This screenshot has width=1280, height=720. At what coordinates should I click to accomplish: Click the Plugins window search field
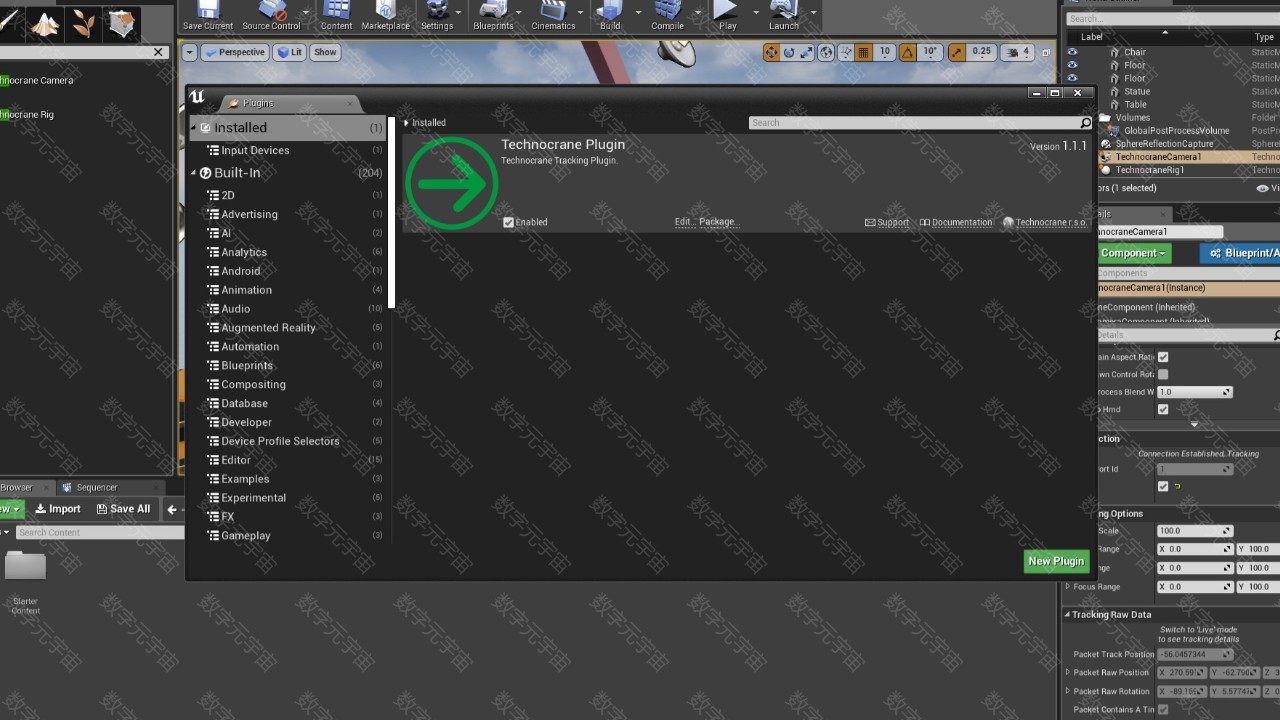[x=913, y=123]
